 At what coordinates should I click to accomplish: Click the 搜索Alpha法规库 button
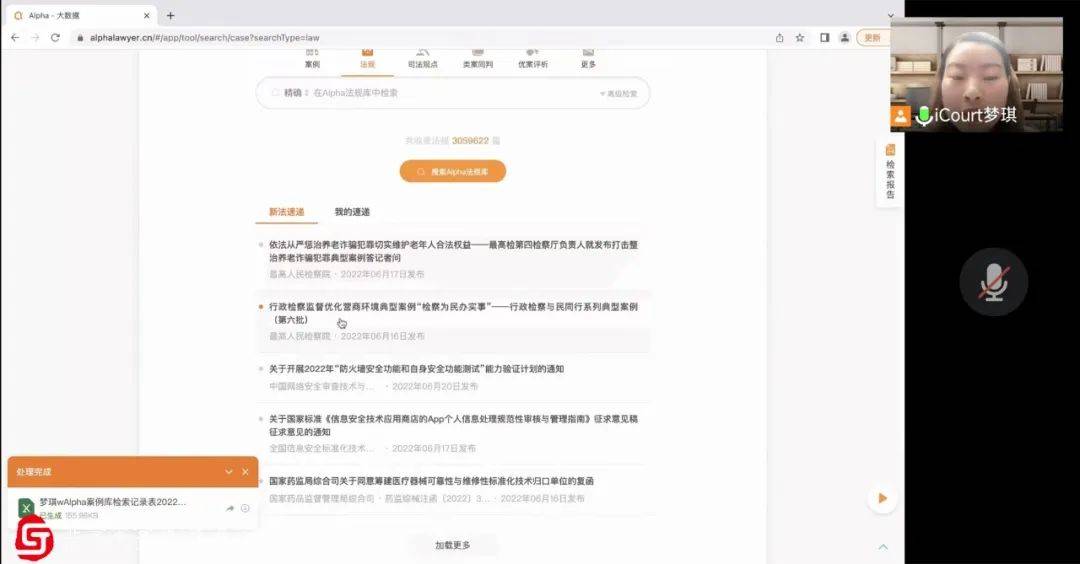453,172
